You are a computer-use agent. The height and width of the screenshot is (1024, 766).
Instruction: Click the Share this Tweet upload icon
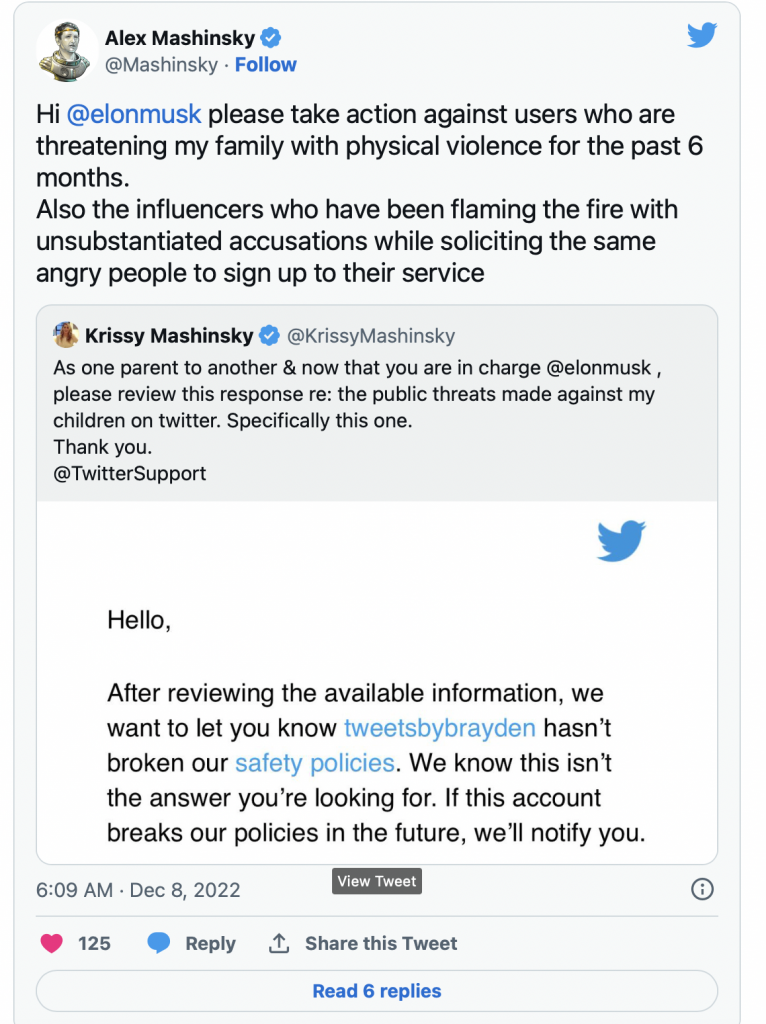279,943
